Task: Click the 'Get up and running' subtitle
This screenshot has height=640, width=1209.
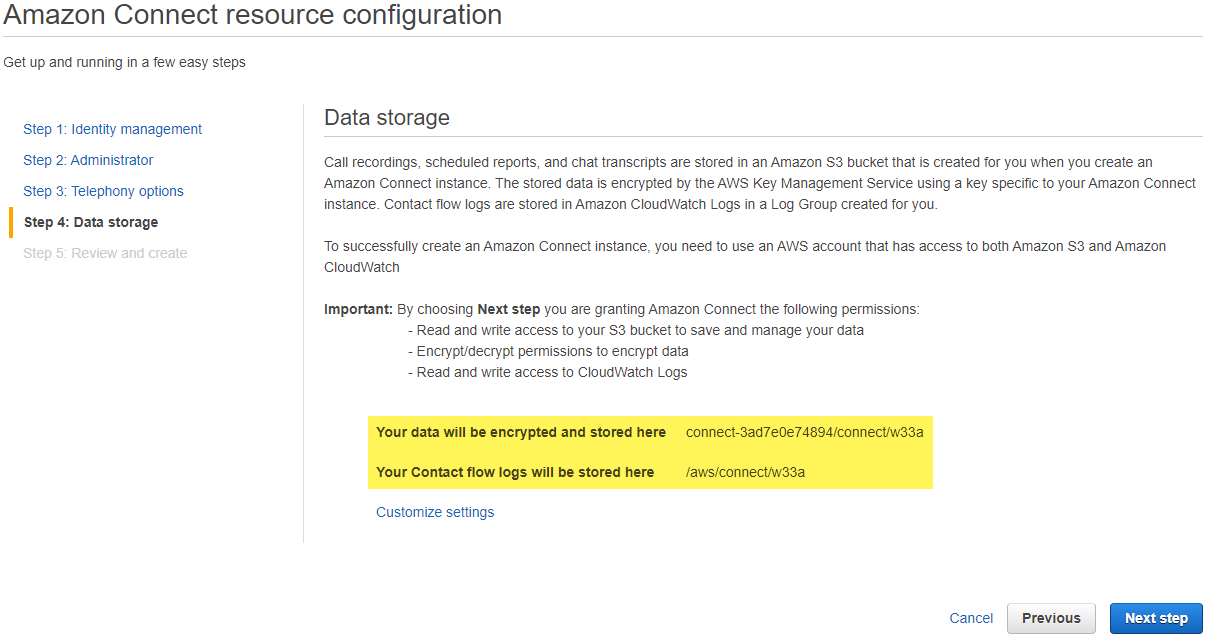Action: tap(124, 62)
